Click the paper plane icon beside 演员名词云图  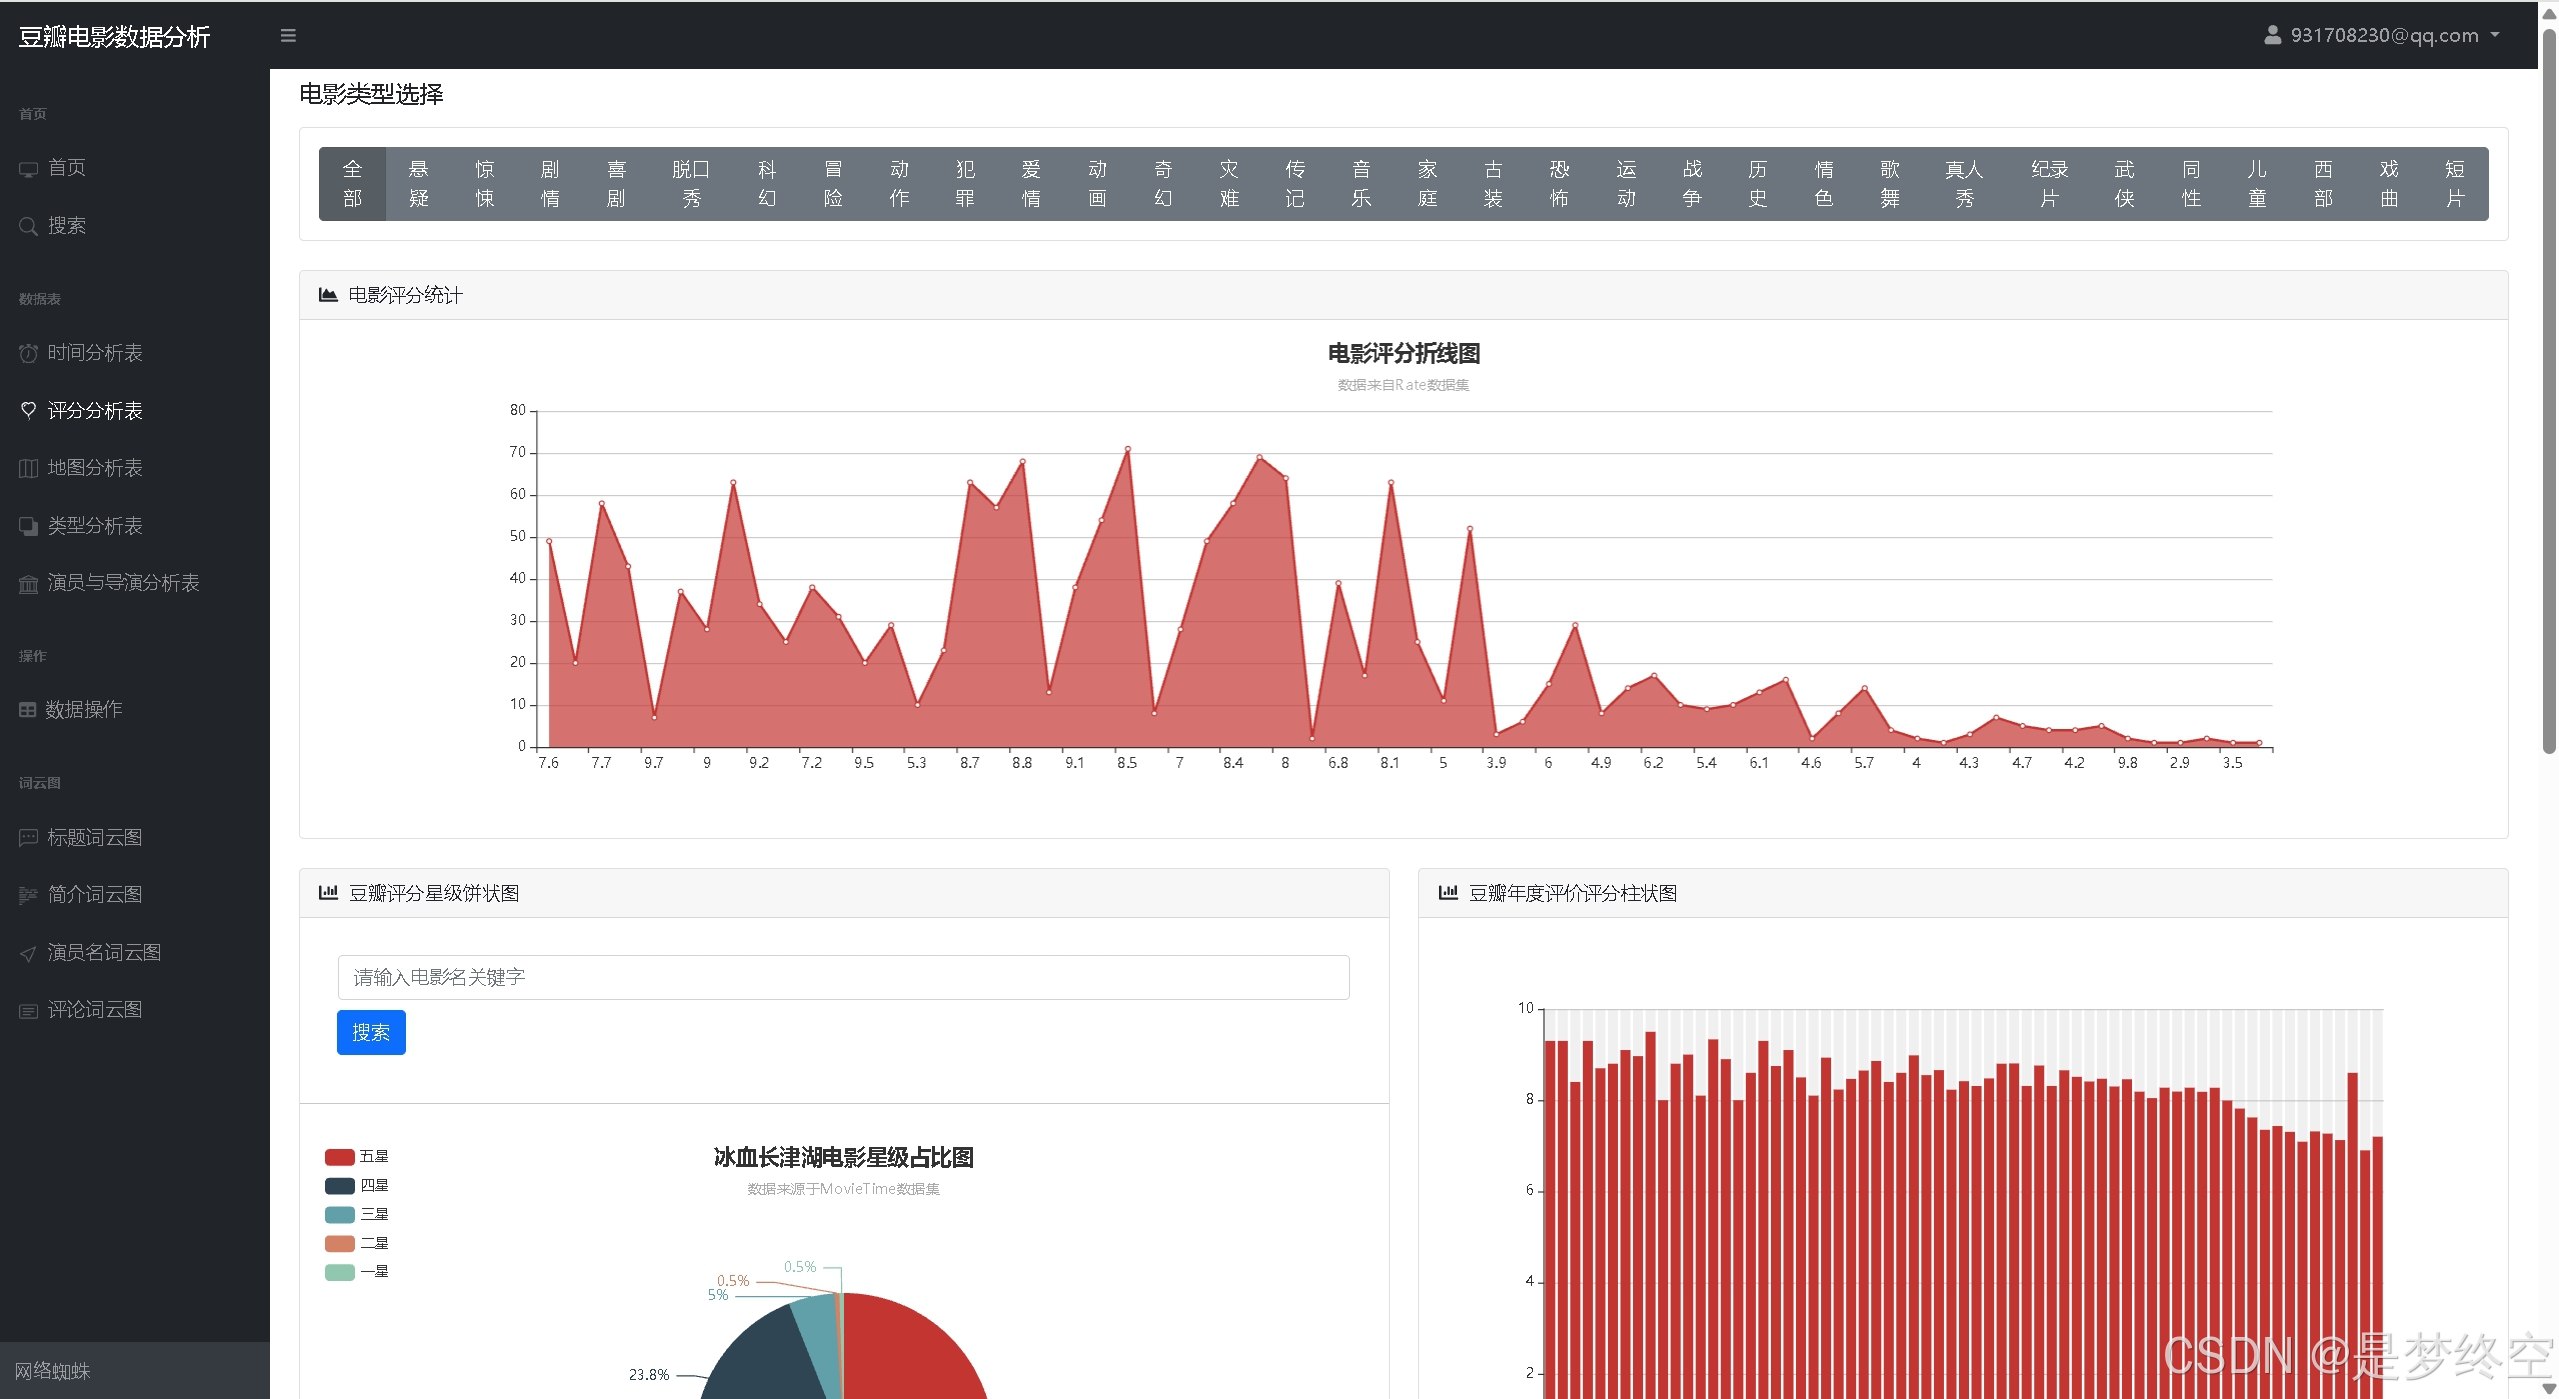28,954
